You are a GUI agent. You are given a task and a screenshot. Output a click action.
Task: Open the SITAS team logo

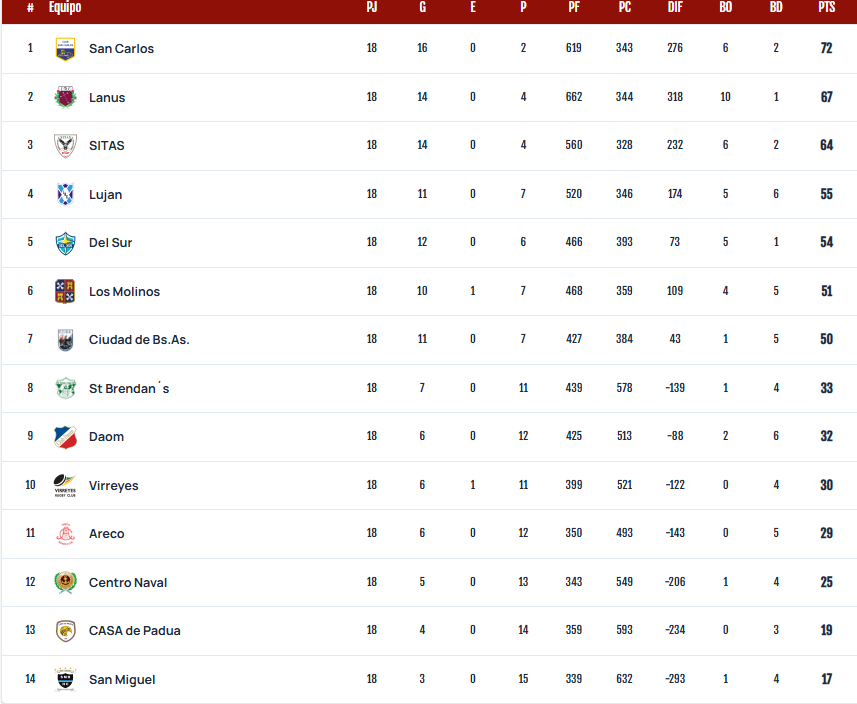pyautogui.click(x=65, y=146)
